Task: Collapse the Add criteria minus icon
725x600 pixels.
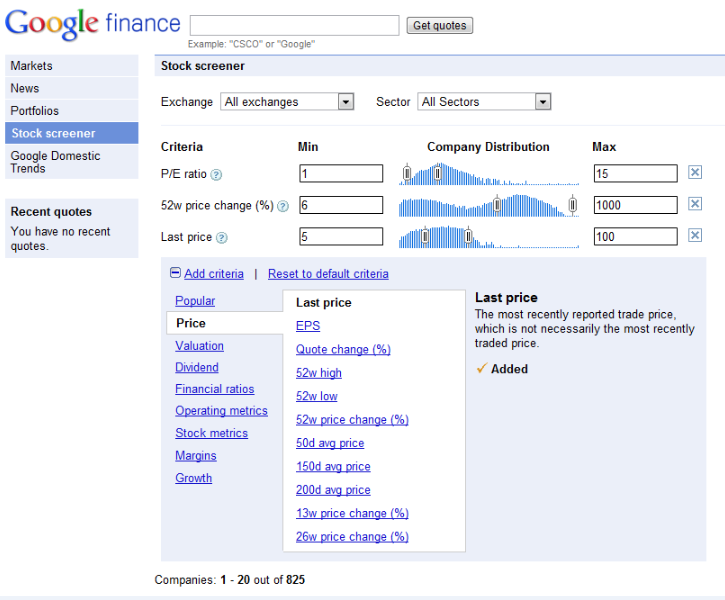Action: point(175,273)
